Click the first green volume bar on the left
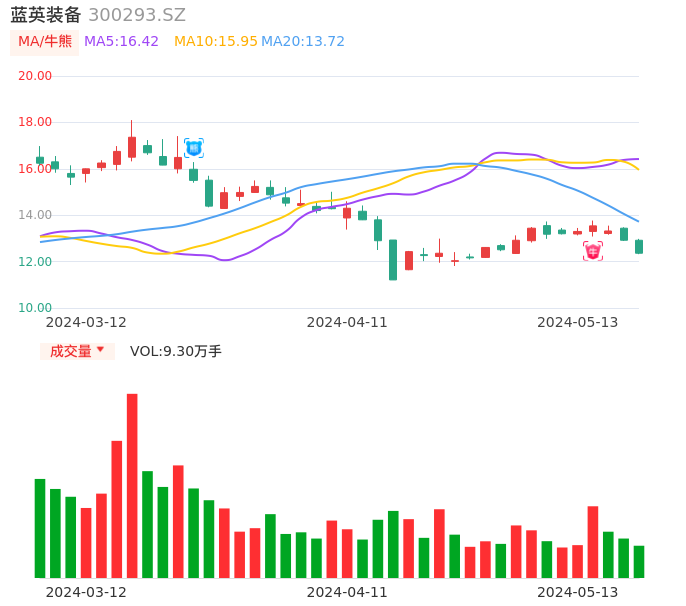 (x=40, y=528)
